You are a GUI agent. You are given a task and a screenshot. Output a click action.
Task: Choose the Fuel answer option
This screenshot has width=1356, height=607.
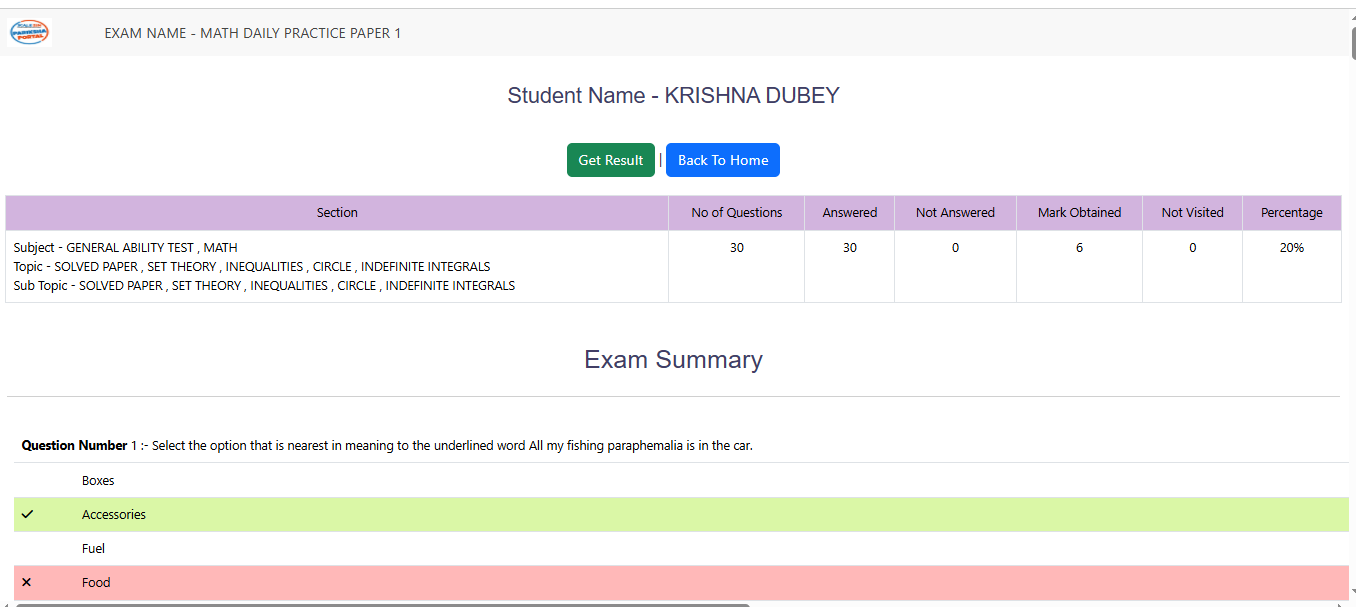pyautogui.click(x=93, y=548)
